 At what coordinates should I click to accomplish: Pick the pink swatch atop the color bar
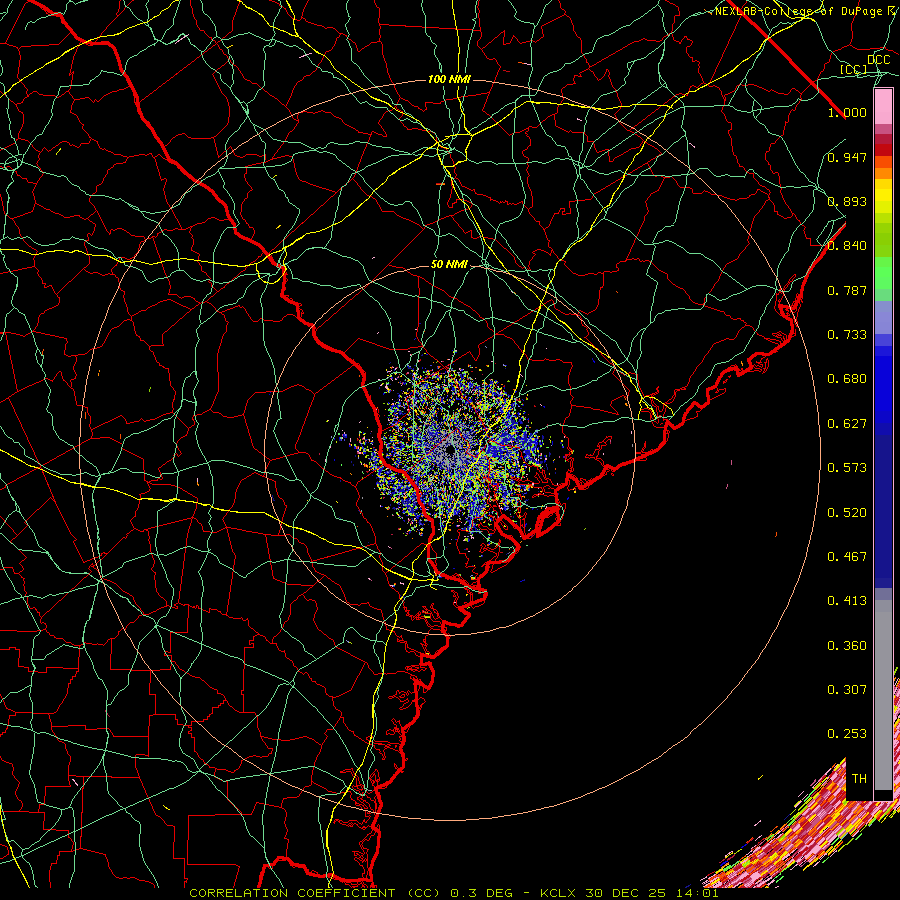(883, 107)
